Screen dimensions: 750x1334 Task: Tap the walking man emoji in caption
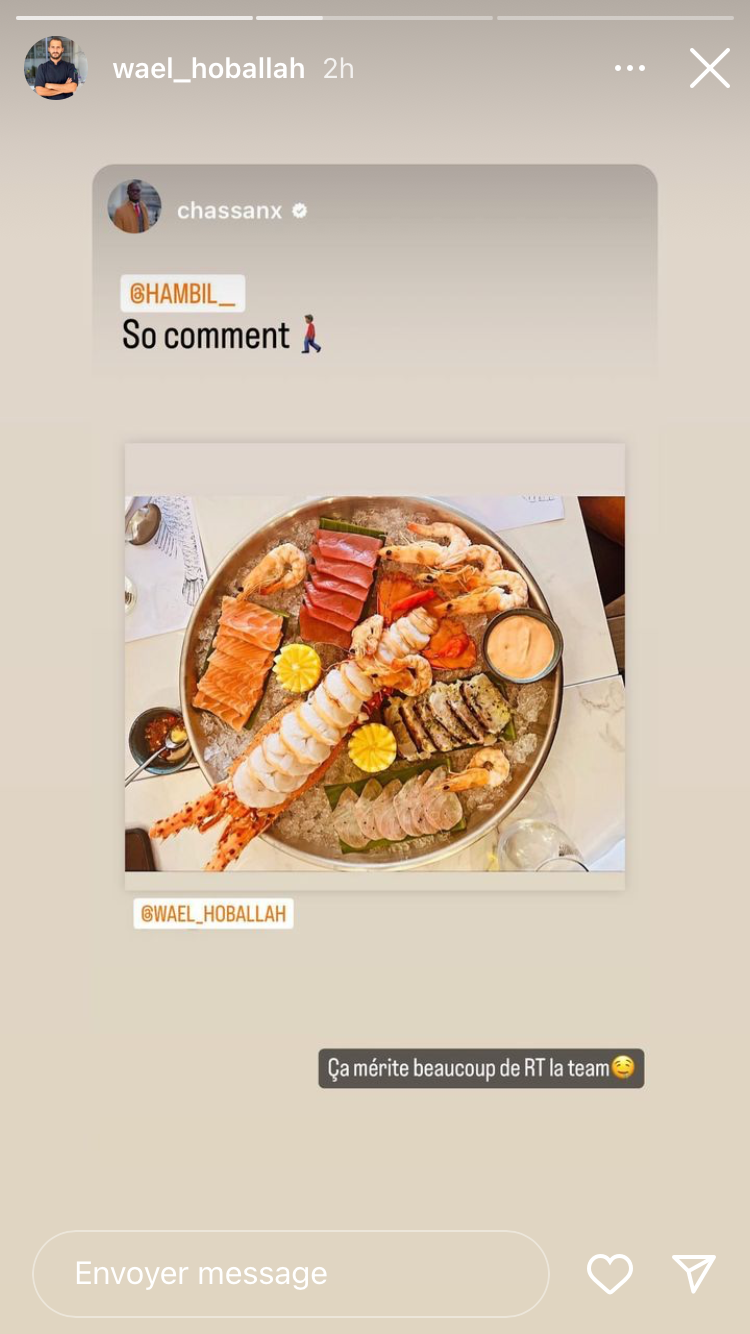click(311, 335)
